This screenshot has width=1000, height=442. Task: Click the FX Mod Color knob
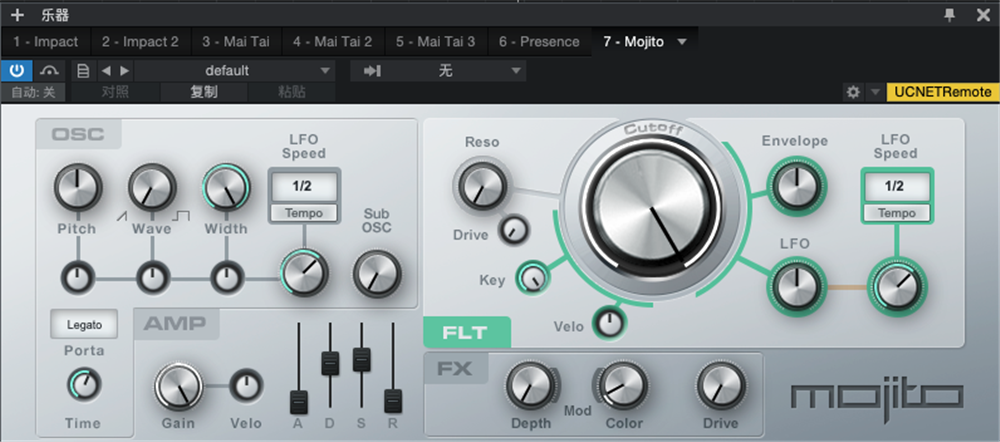point(623,386)
